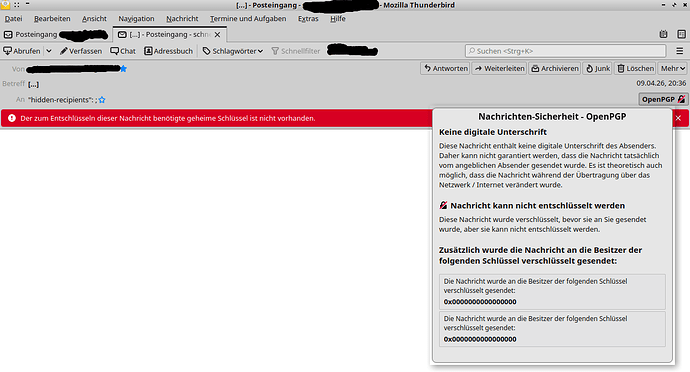Focus the Suchen search field
Screen dimensions: 690x372
(565, 51)
